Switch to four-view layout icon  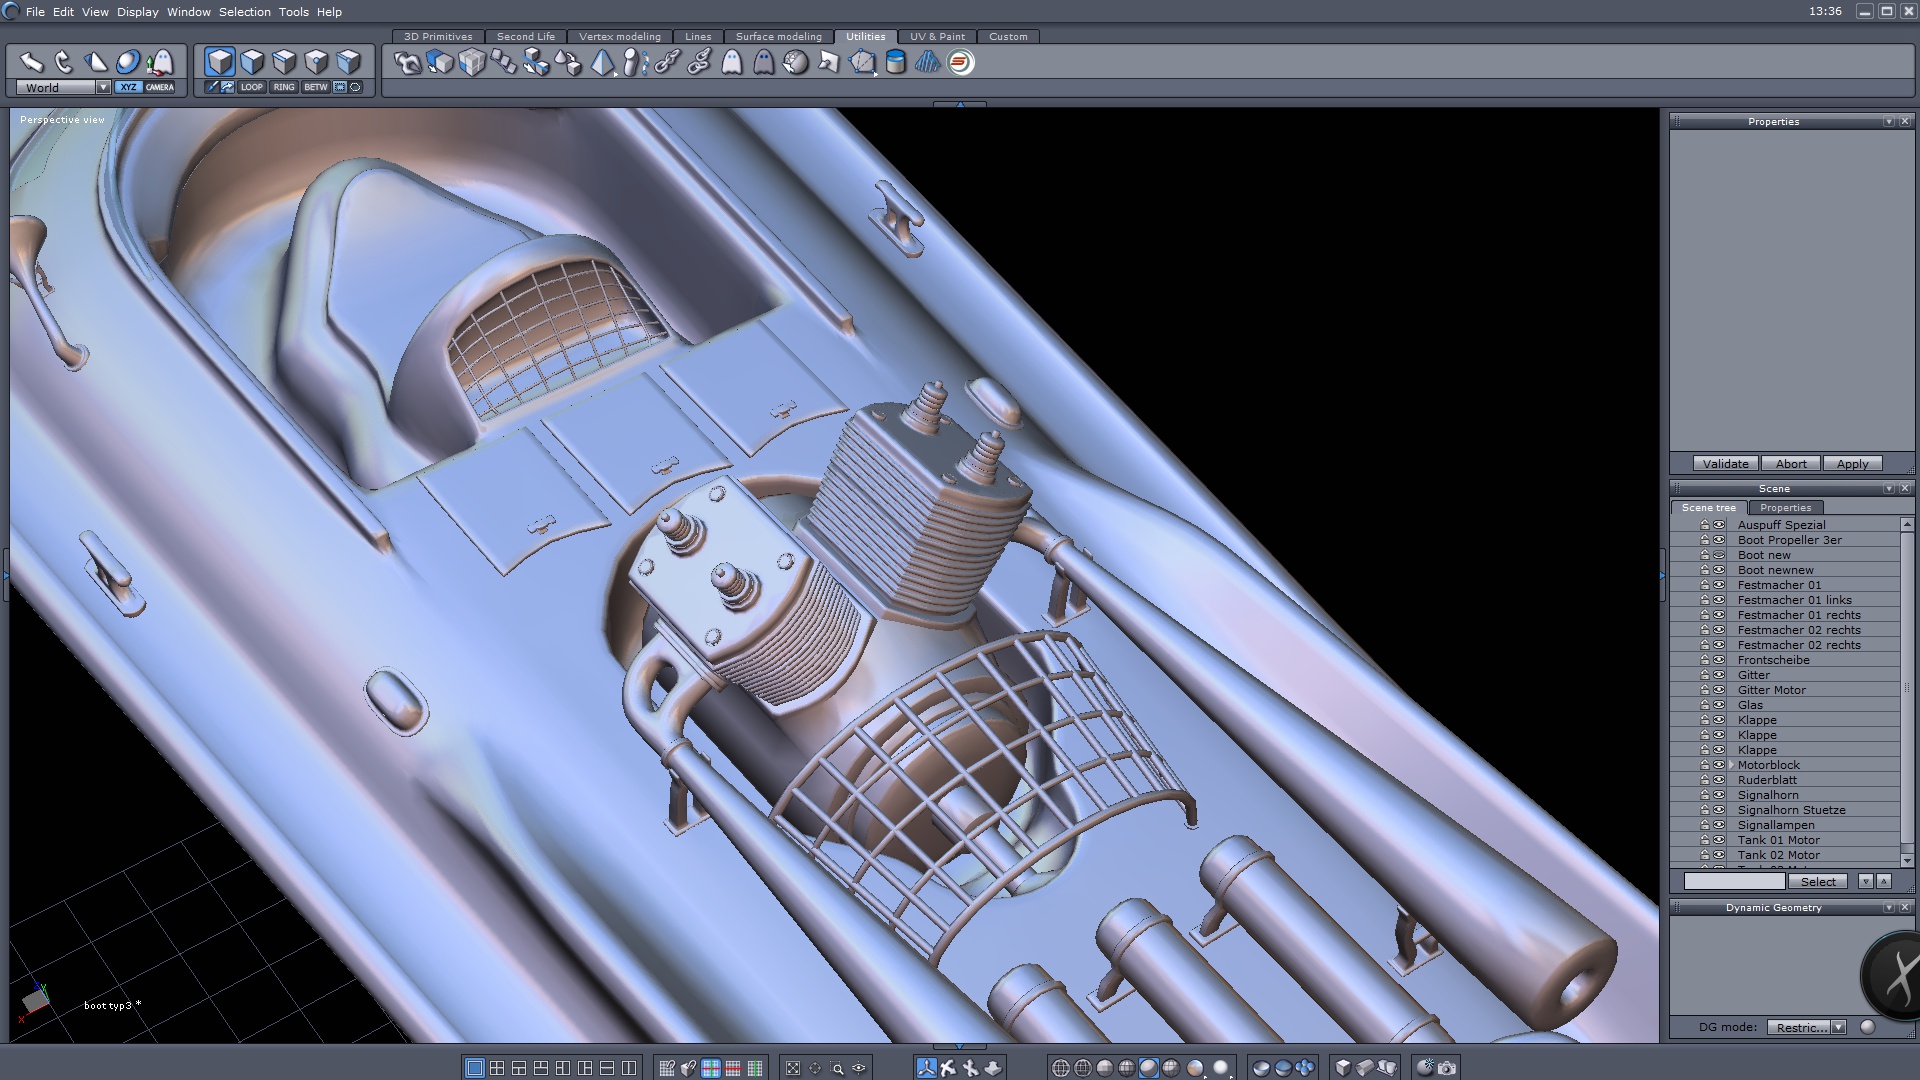pos(497,1068)
